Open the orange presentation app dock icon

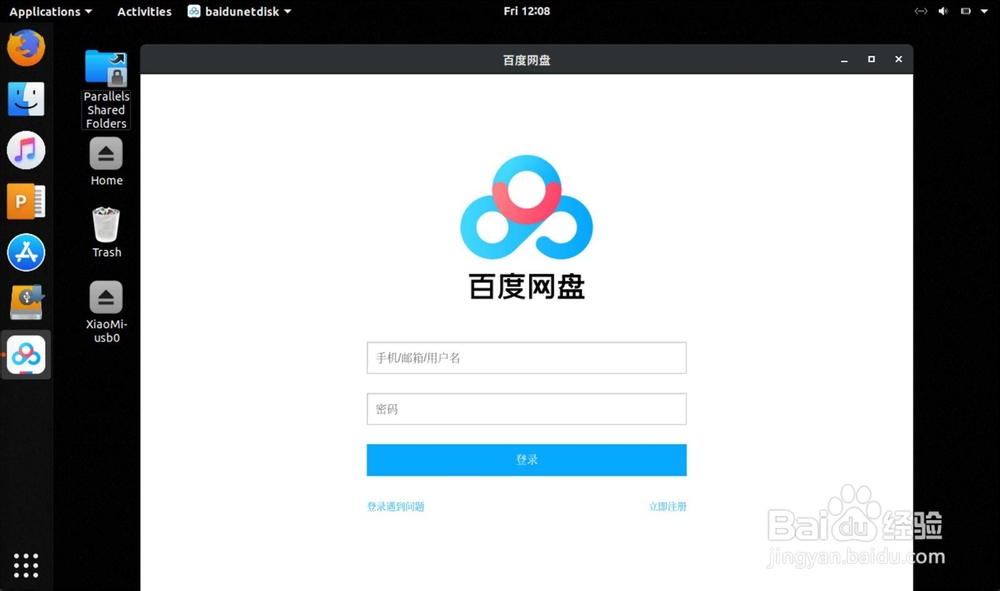click(x=26, y=201)
